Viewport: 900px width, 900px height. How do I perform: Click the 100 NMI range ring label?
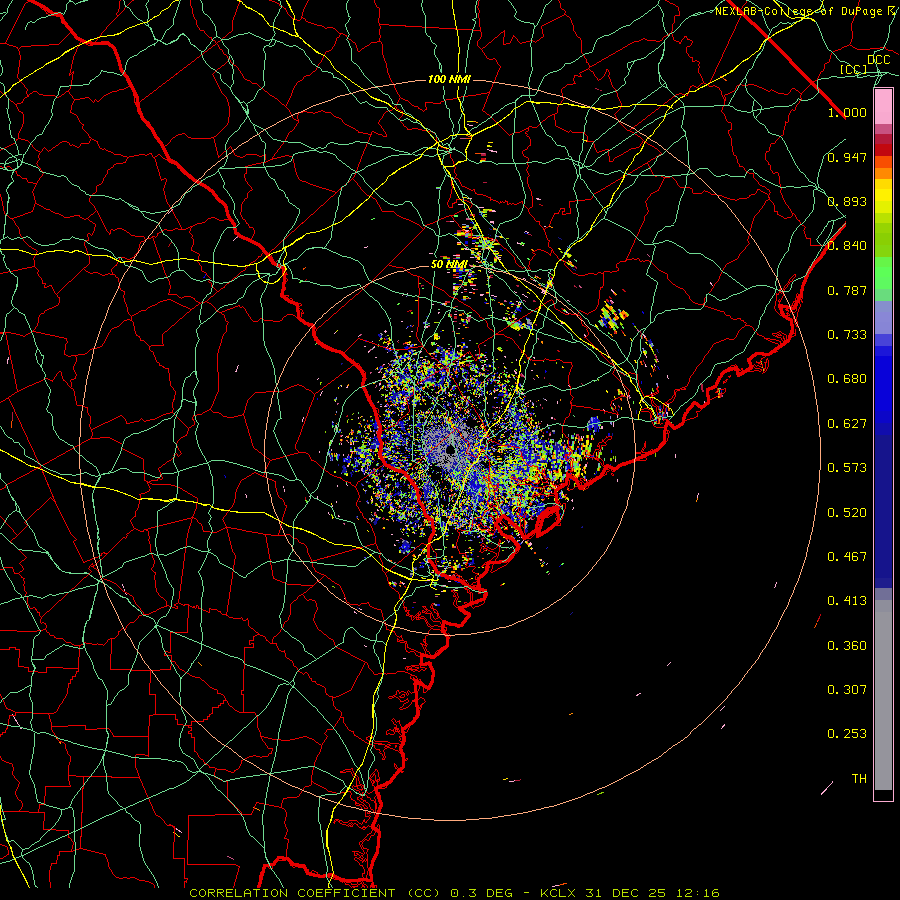click(x=449, y=79)
